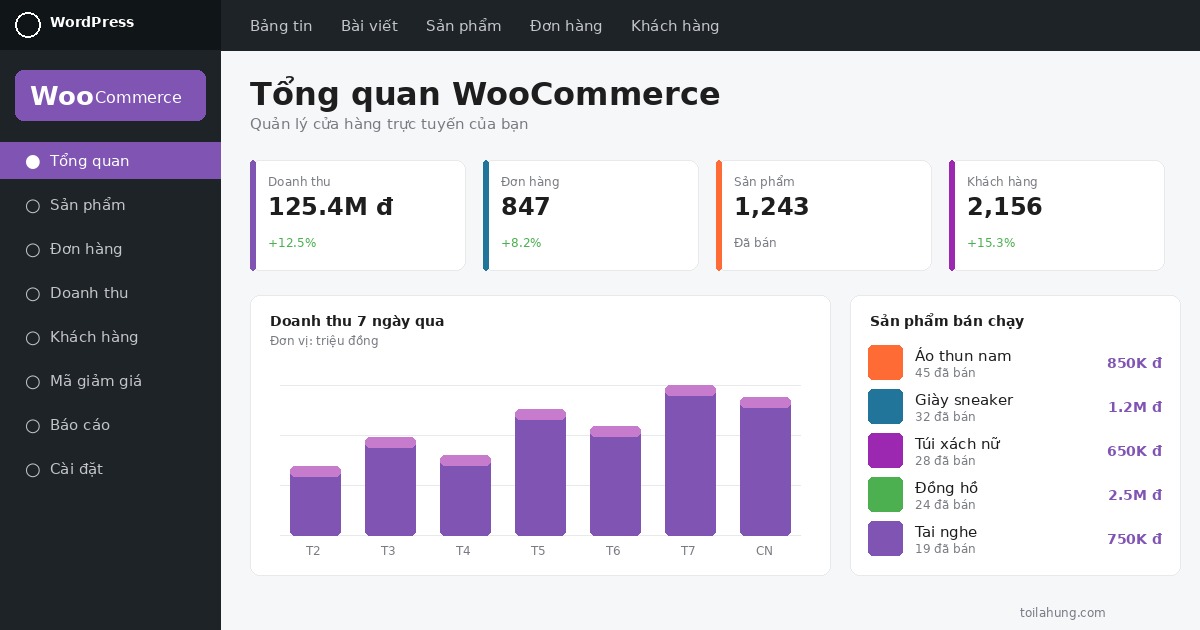The width and height of the screenshot is (1200, 630).
Task: Click the Đơn vị: triệu đồng subtitle
Action: [324, 341]
